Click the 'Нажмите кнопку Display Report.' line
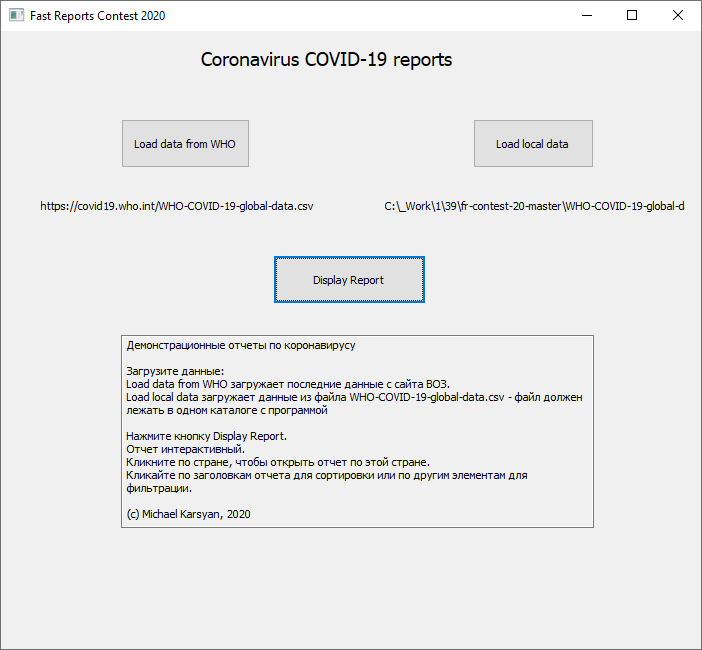This screenshot has height=650, width=702. point(207,436)
